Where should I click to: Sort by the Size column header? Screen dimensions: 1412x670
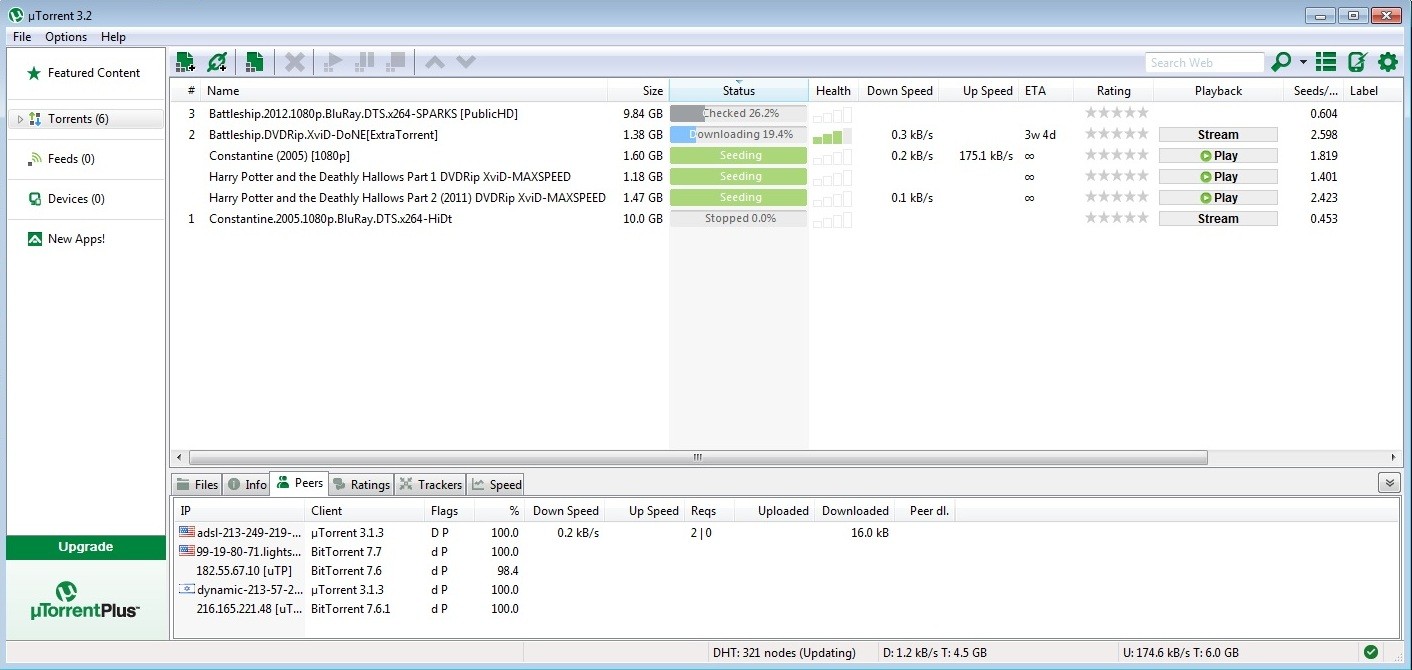(638, 91)
